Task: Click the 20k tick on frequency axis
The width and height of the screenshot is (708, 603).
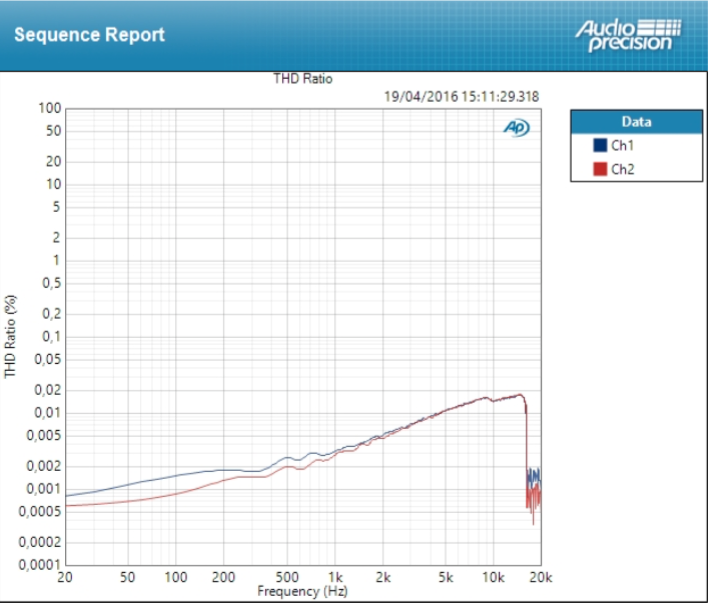Action: [540, 578]
